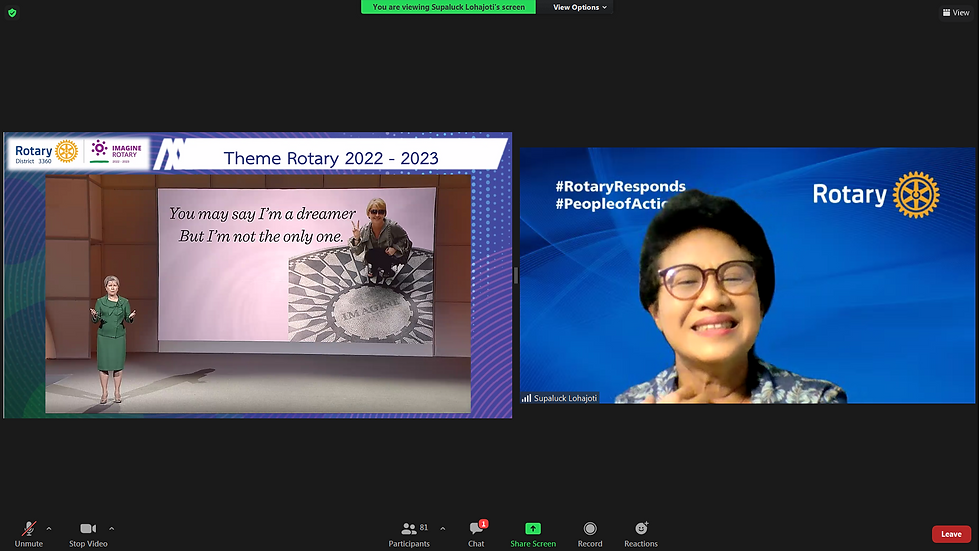
Task: Click the Imagine Rotary logo on slide
Action: [117, 152]
